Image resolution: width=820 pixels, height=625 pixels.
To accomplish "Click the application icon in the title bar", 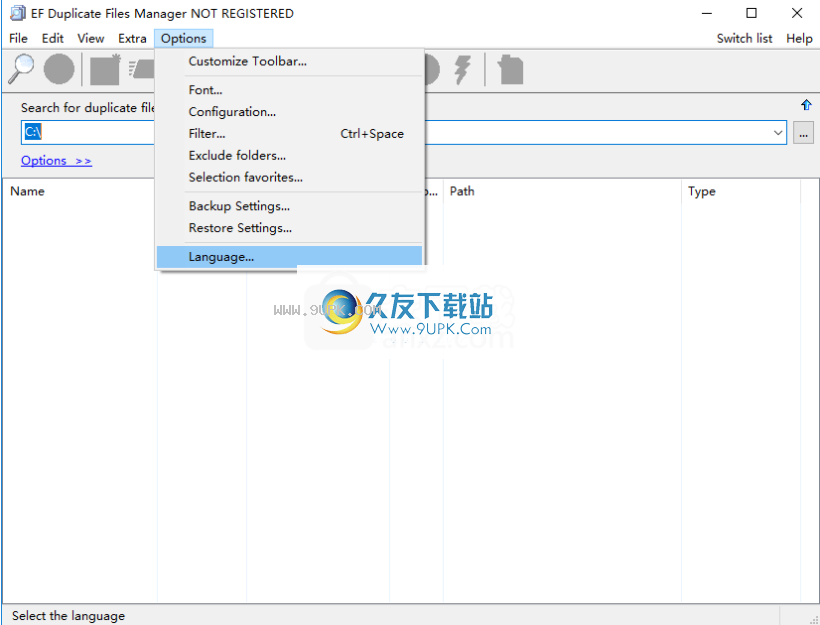I will point(18,13).
